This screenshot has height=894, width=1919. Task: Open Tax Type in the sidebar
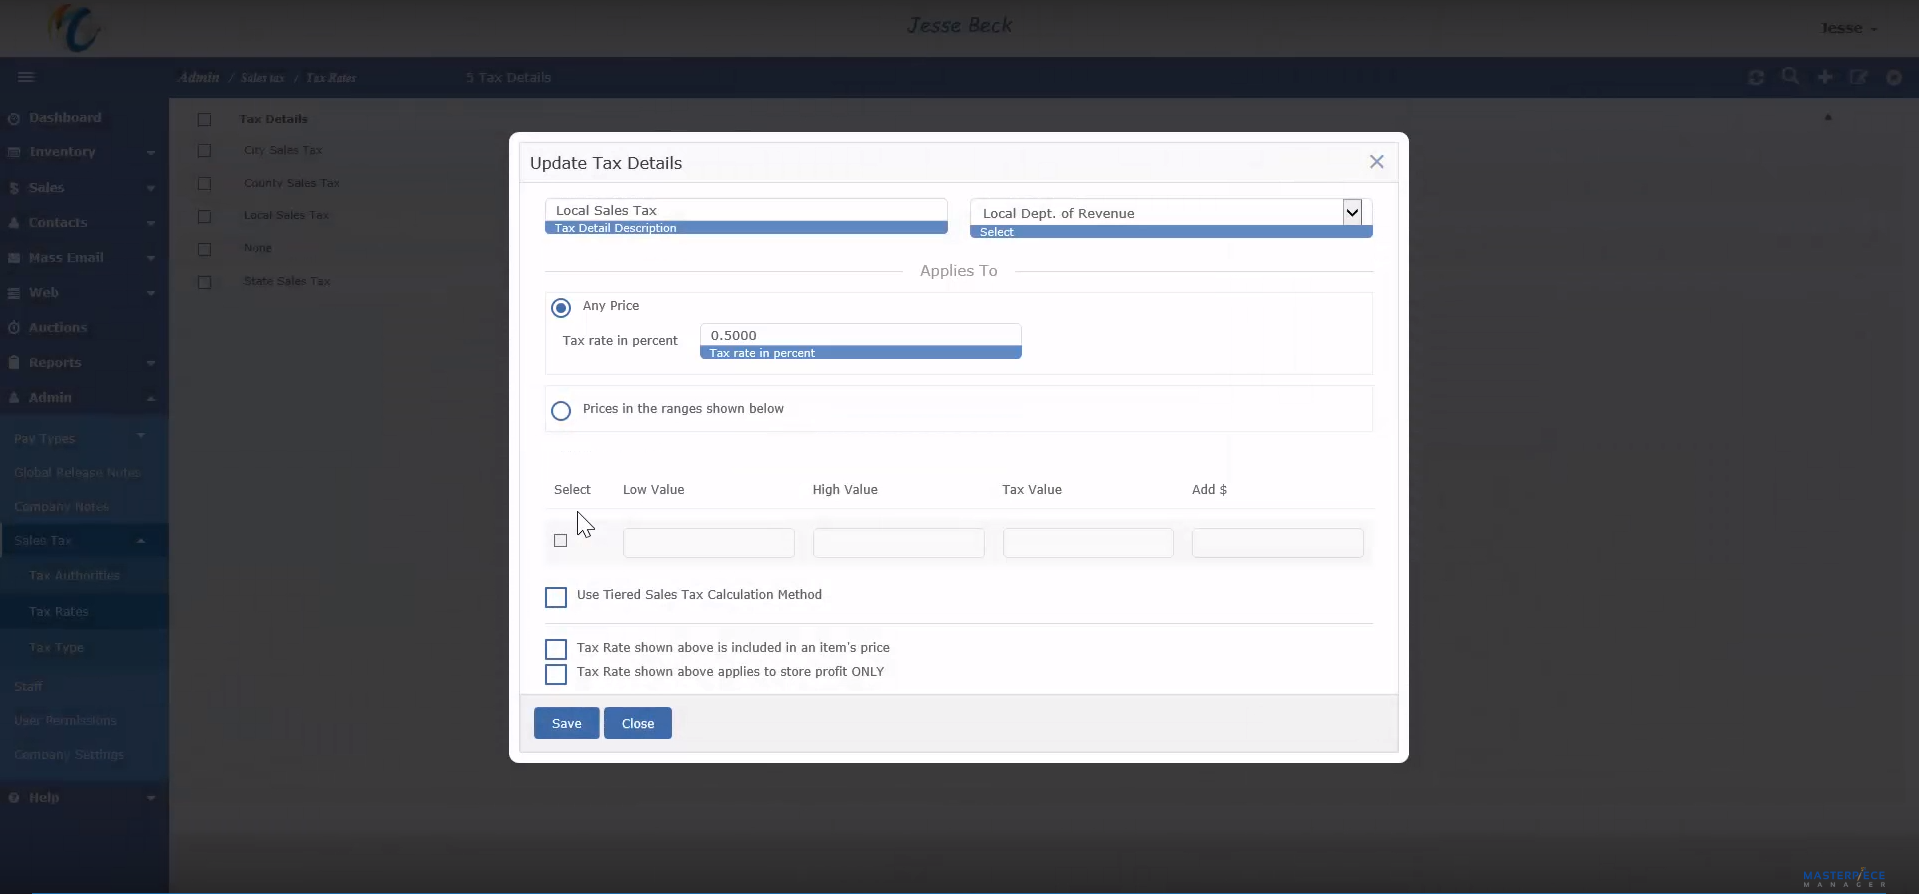point(56,648)
